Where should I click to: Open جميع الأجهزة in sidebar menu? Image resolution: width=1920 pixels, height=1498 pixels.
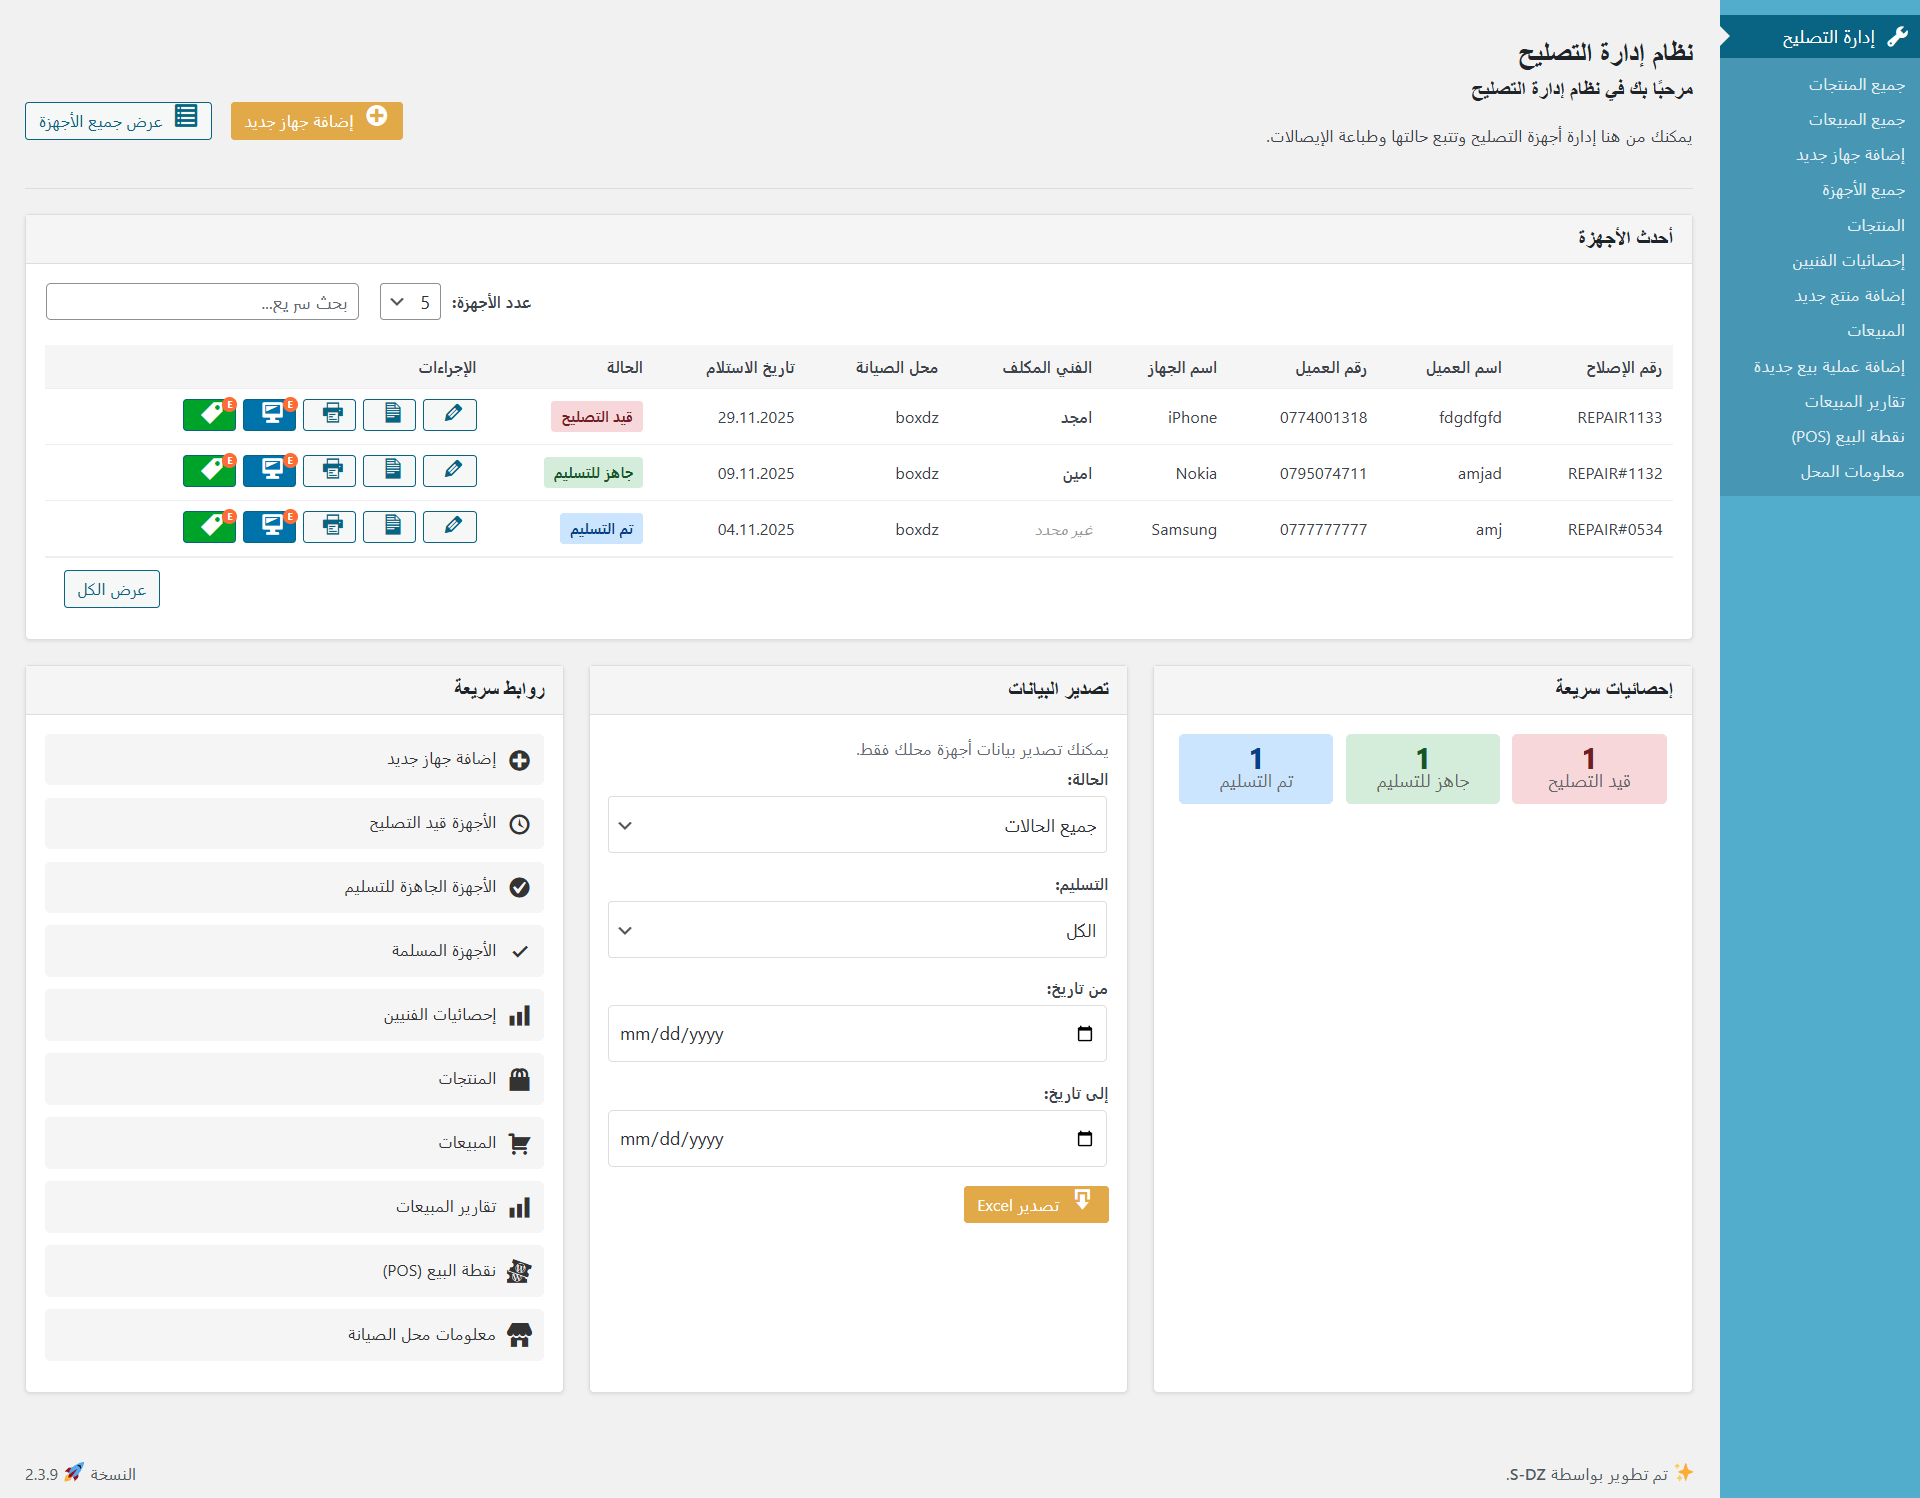coord(1862,190)
